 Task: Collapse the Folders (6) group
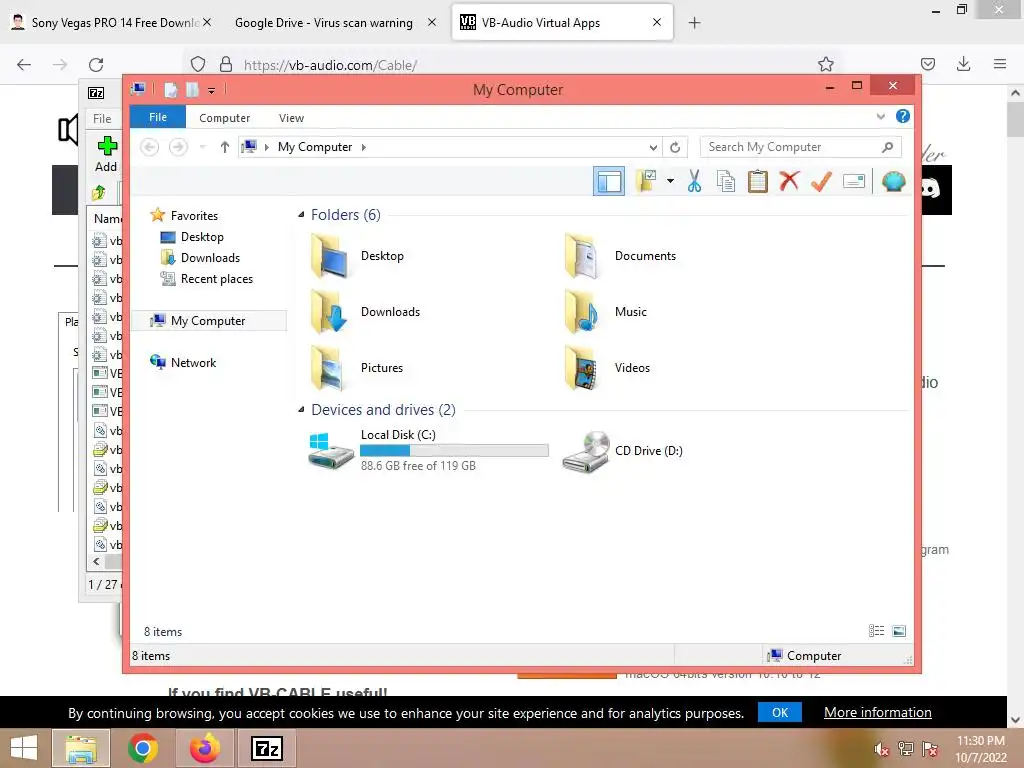click(301, 215)
